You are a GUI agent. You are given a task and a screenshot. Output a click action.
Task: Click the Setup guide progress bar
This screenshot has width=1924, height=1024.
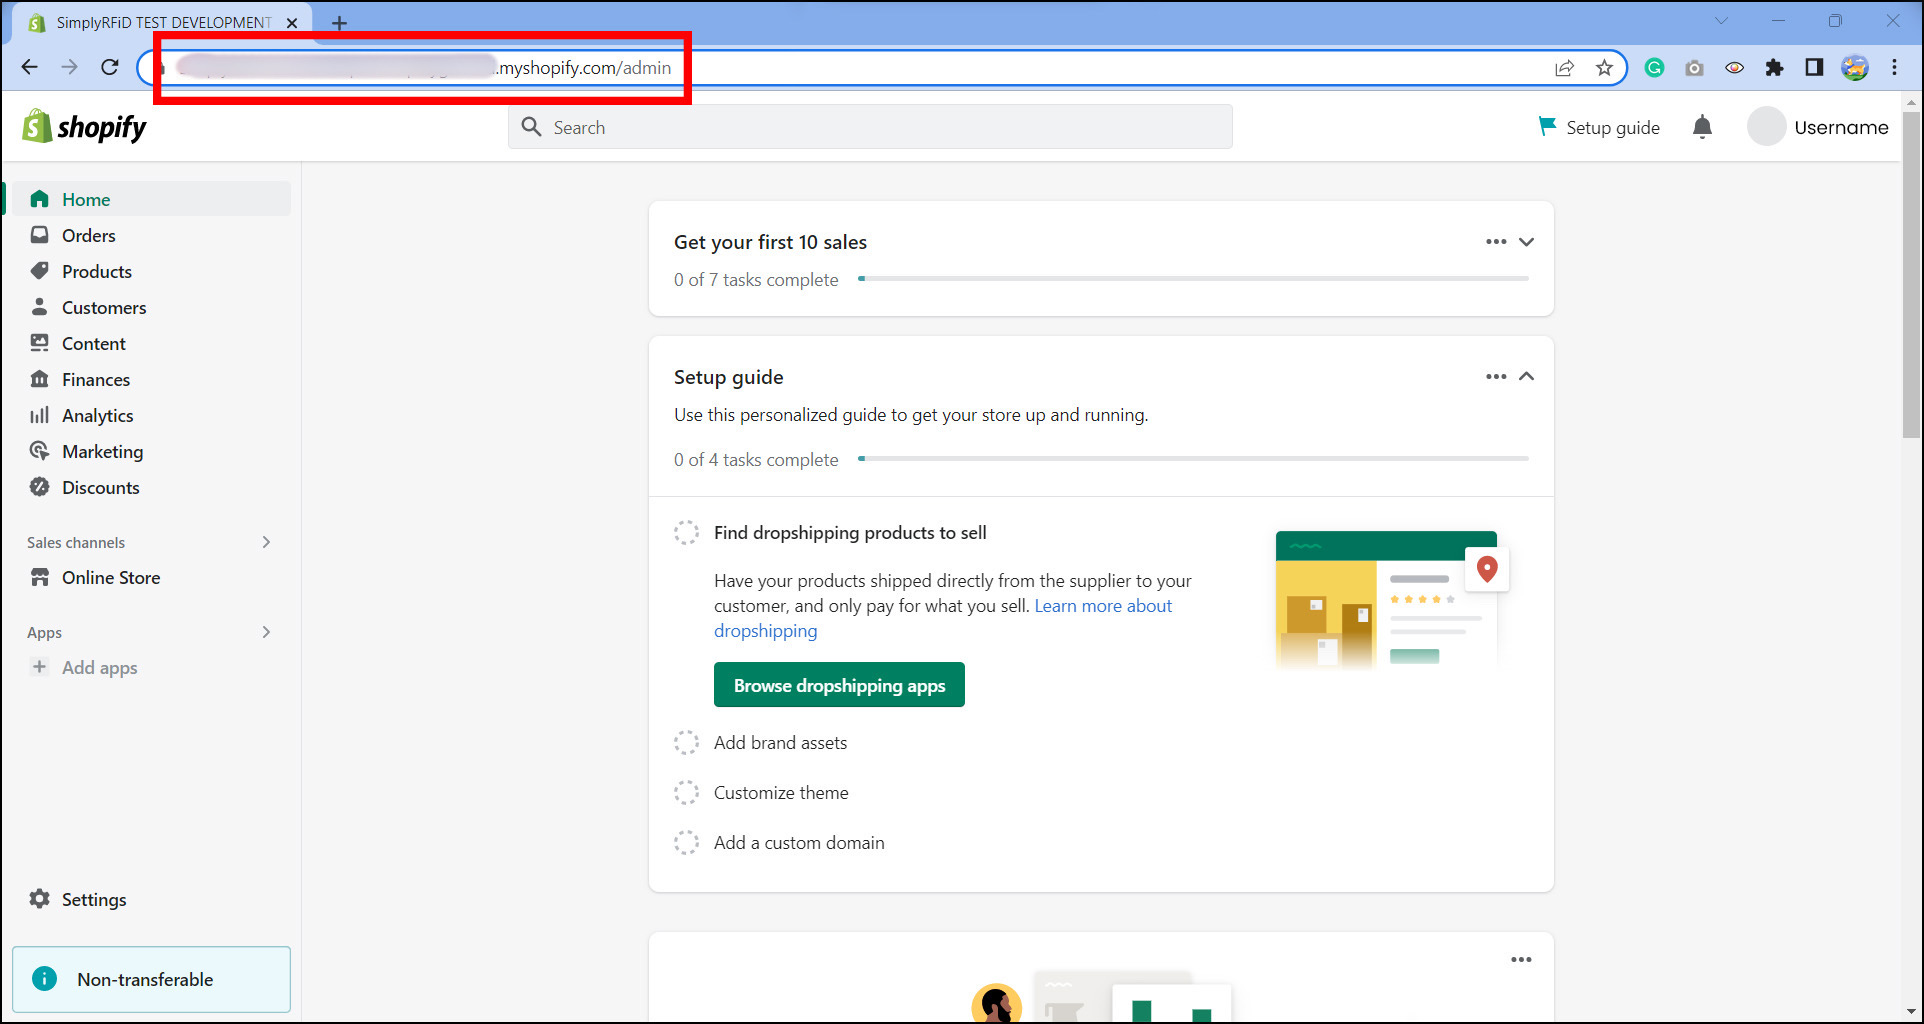point(1193,459)
